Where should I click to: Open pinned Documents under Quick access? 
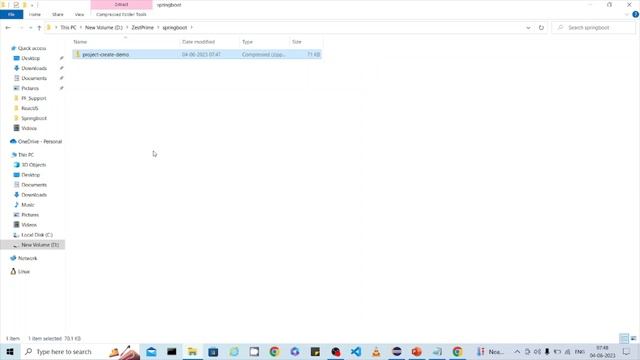34,78
